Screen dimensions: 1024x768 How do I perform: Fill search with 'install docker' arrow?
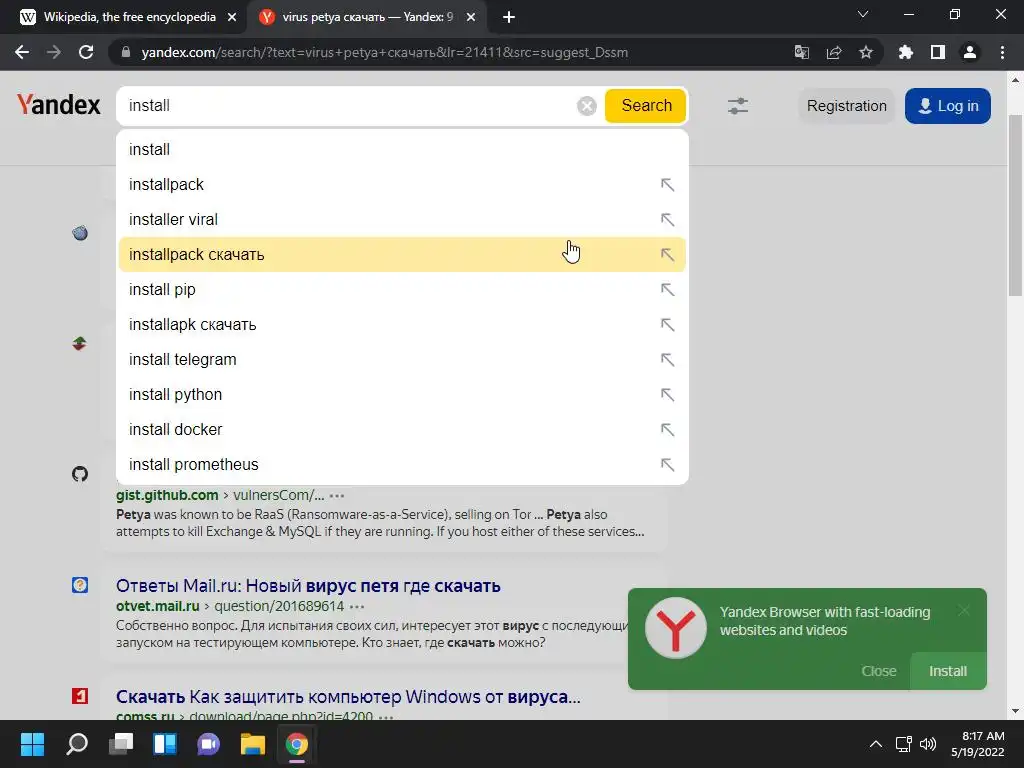click(x=667, y=429)
